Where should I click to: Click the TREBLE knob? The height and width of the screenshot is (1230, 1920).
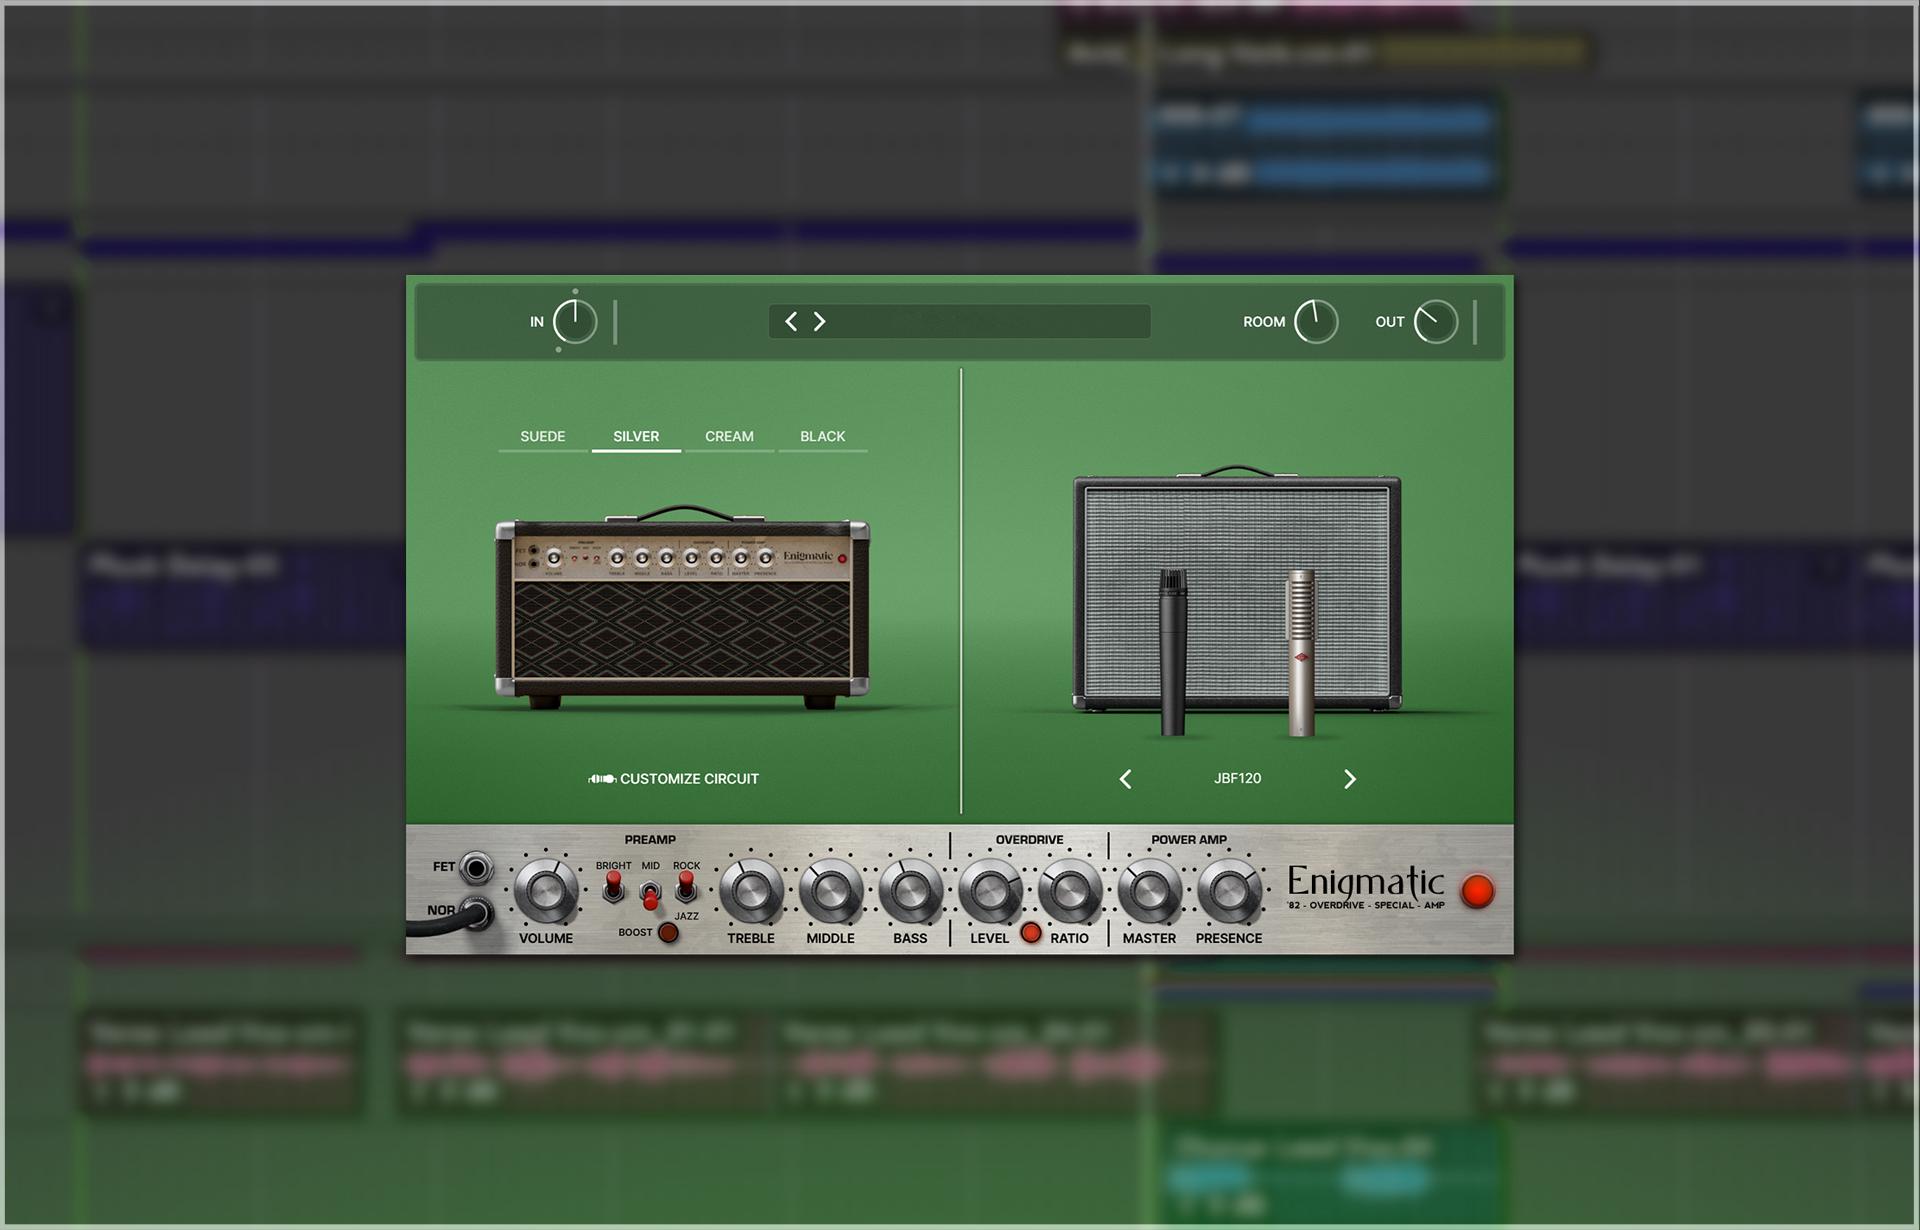pos(751,891)
